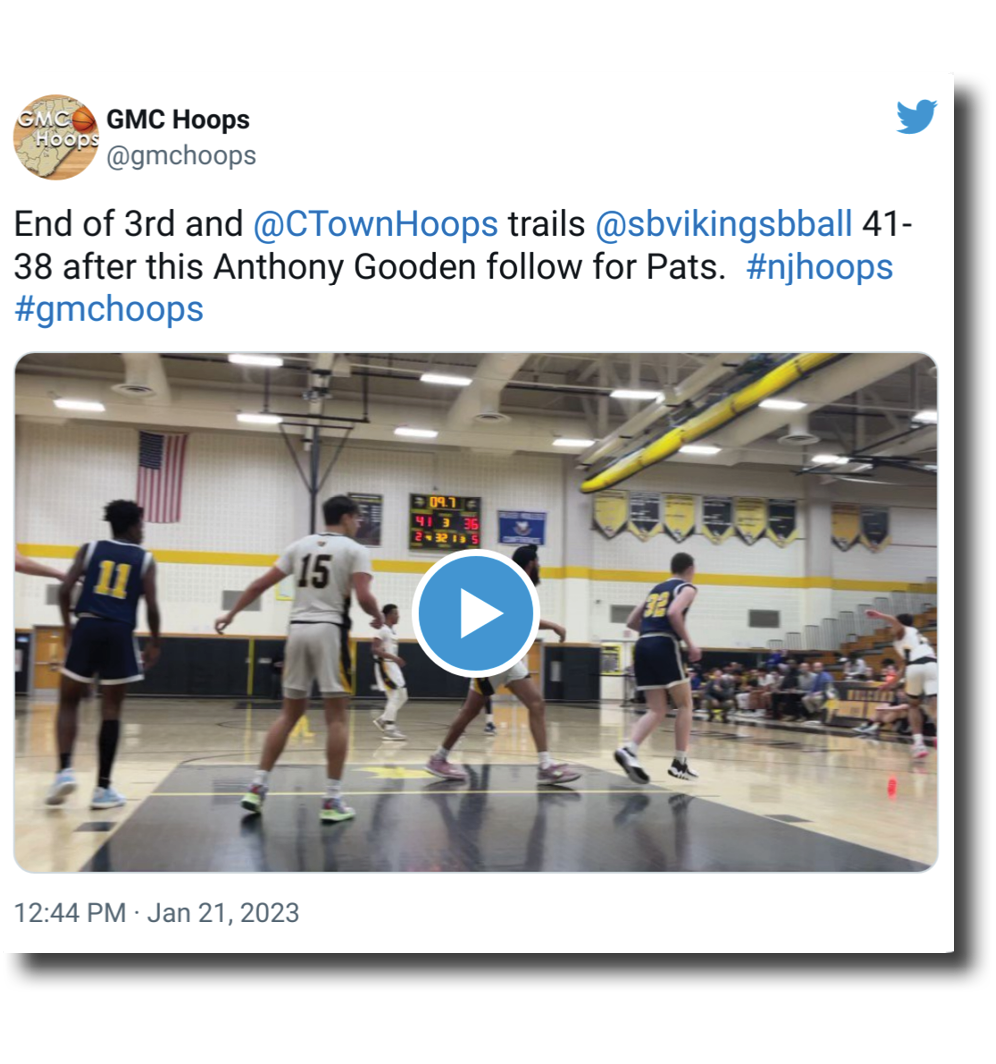This screenshot has height=1064, width=996.
Task: Click the #njhoops hashtag
Action: 819,267
